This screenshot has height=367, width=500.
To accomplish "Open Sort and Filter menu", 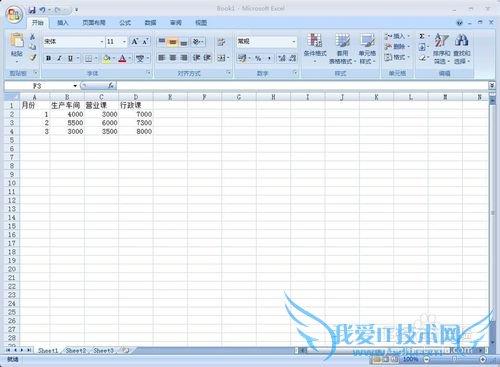I will pos(442,49).
